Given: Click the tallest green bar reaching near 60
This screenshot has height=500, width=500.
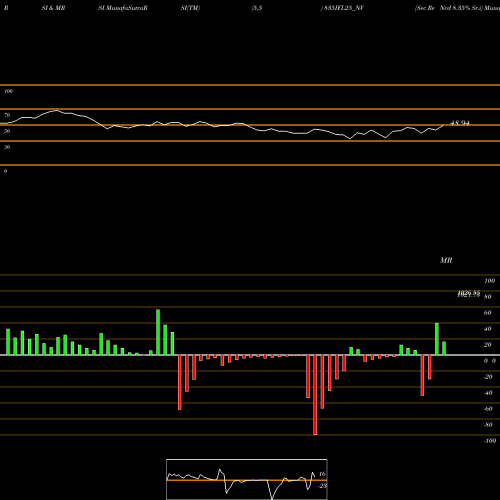Looking at the screenshot, I should click(158, 332).
